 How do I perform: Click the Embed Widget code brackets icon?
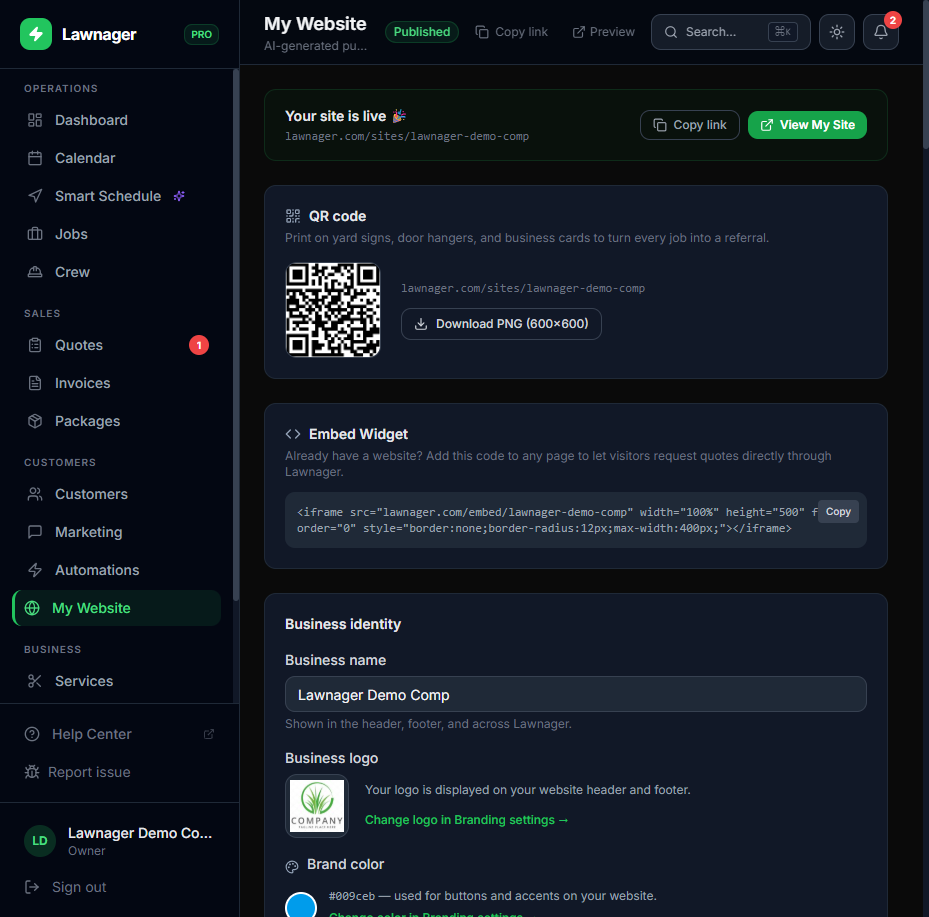click(293, 434)
